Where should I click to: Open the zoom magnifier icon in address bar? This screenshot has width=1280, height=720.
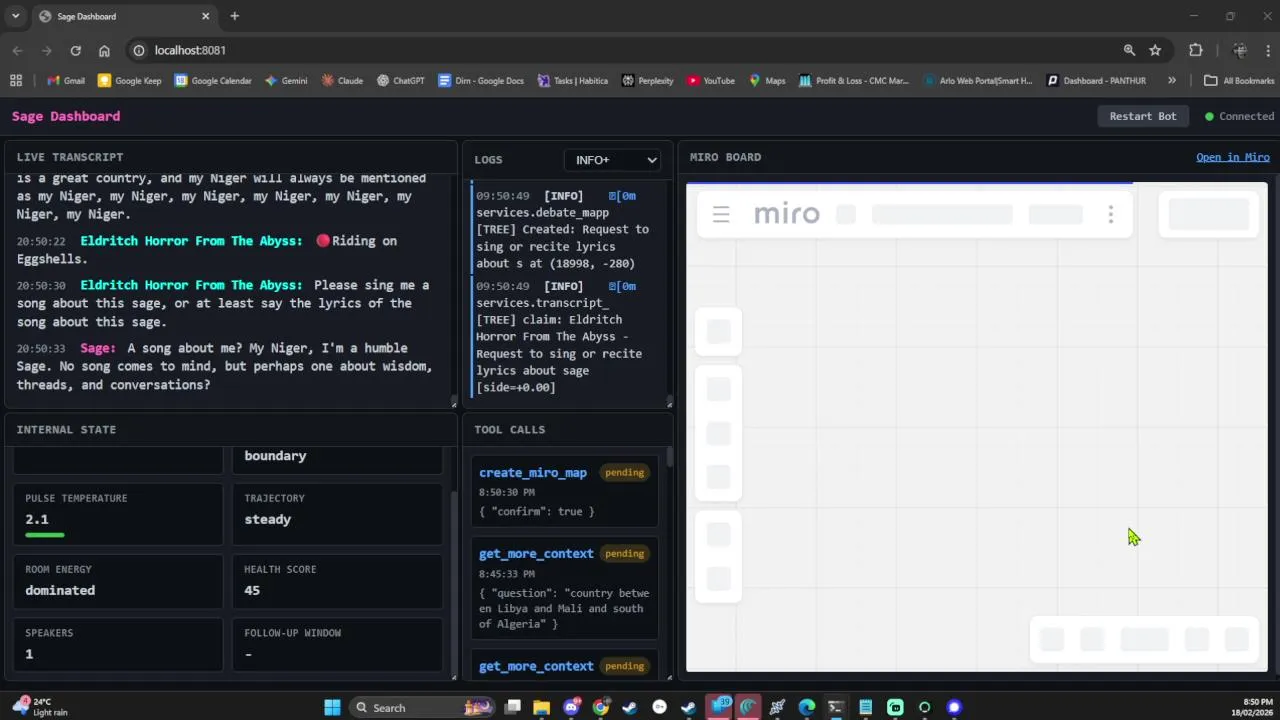[1129, 50]
